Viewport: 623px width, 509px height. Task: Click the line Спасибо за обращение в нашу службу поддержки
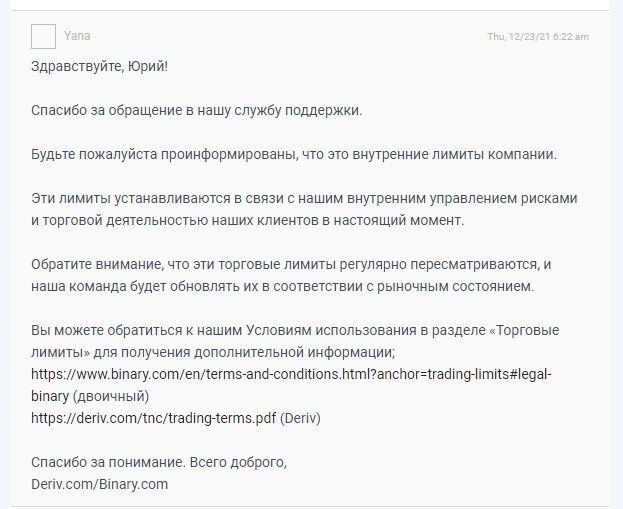tap(197, 110)
